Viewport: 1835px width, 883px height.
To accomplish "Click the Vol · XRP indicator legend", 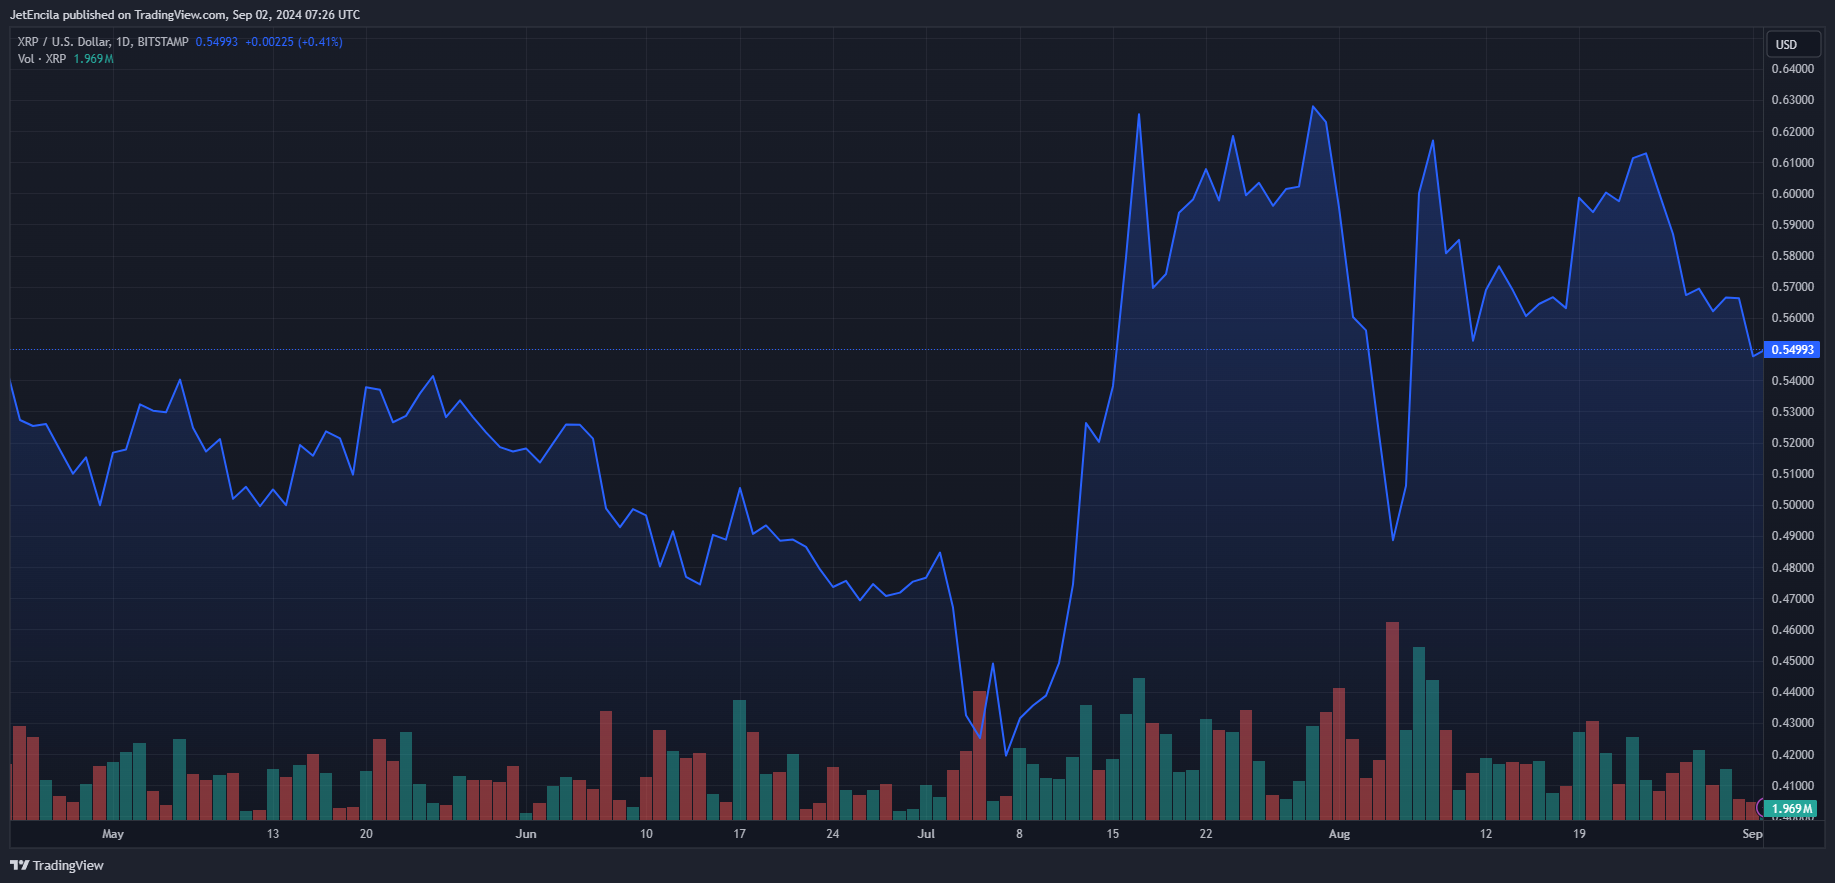I will pos(42,59).
